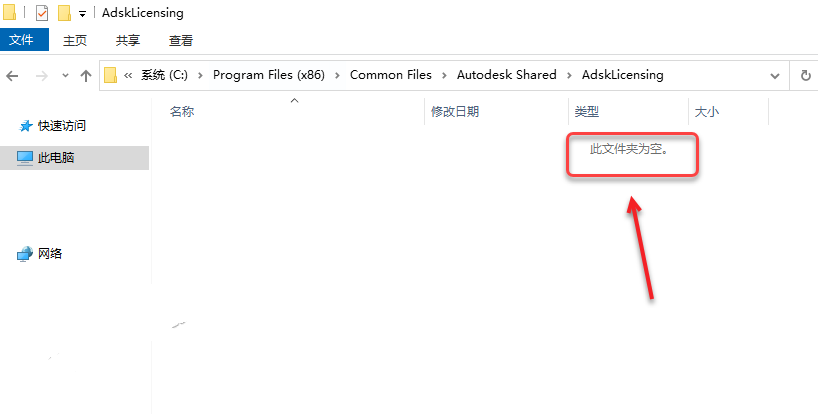Switch to the 共享 ribbon tab
This screenshot has width=818, height=414.
[x=128, y=40]
